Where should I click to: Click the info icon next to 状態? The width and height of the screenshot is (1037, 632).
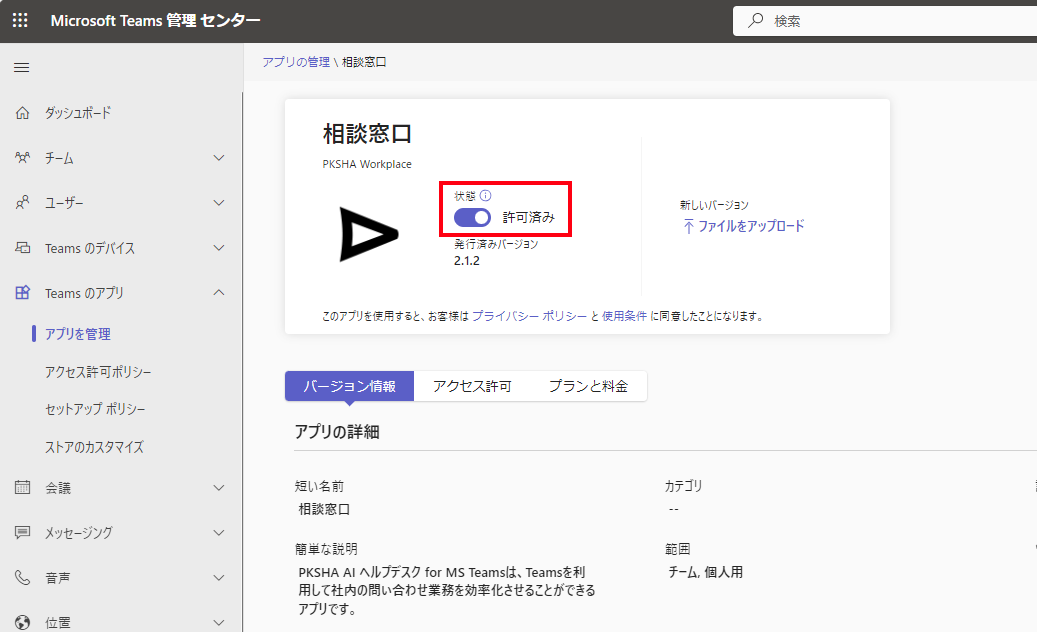coord(485,196)
